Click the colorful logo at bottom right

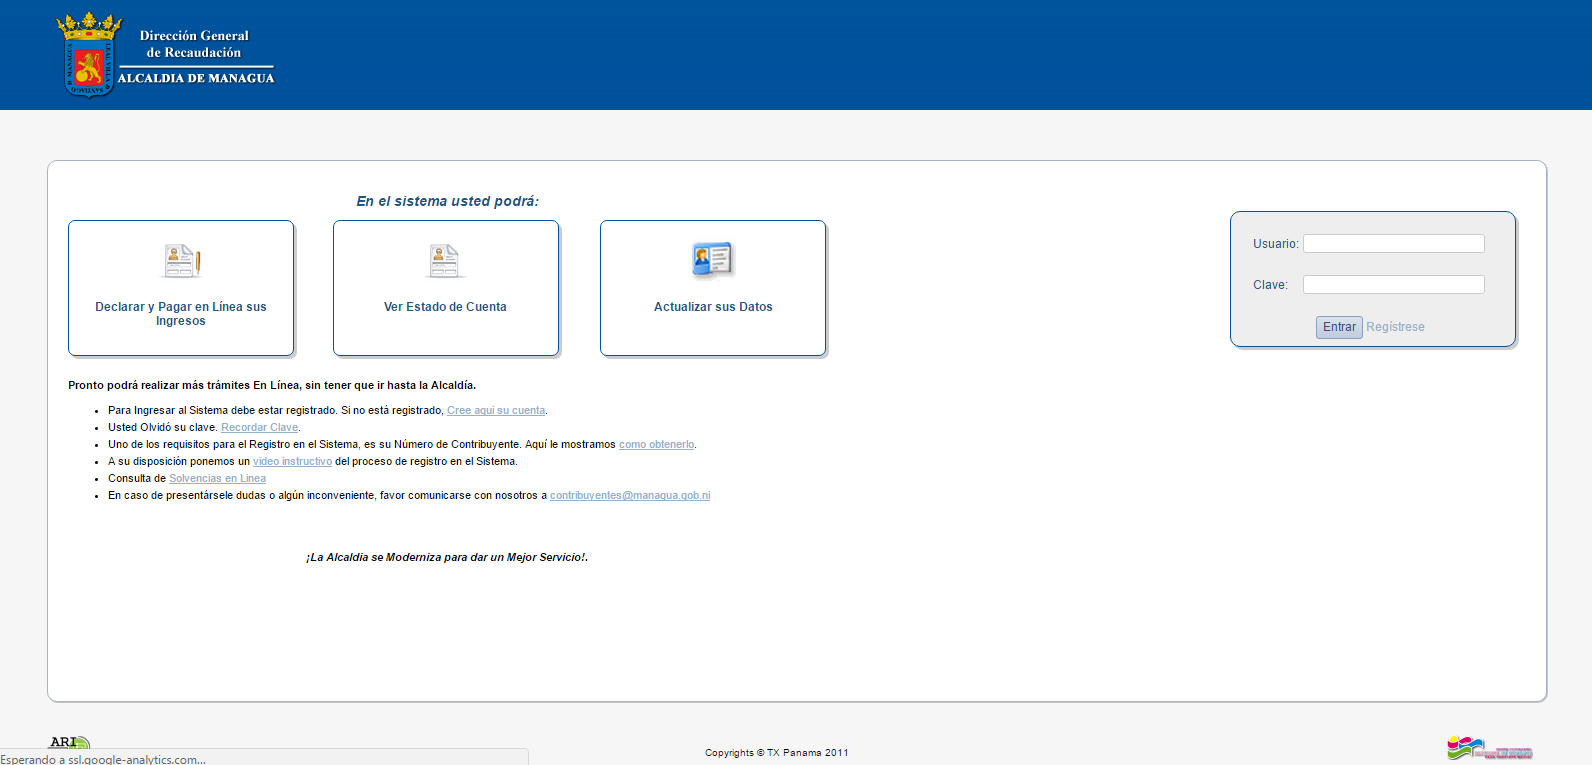point(1488,748)
